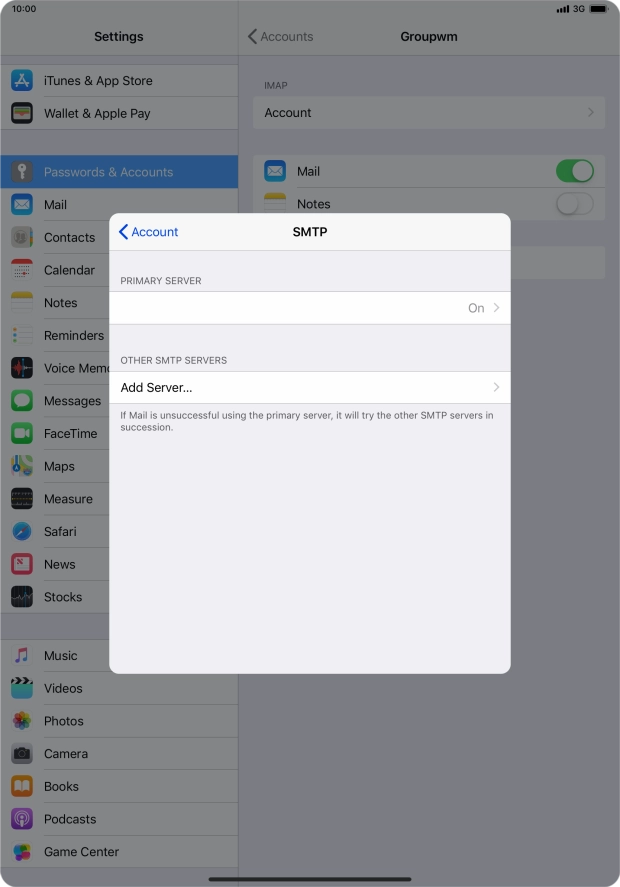Image resolution: width=620 pixels, height=887 pixels.
Task: Open the Videos settings item
Action: 63,688
